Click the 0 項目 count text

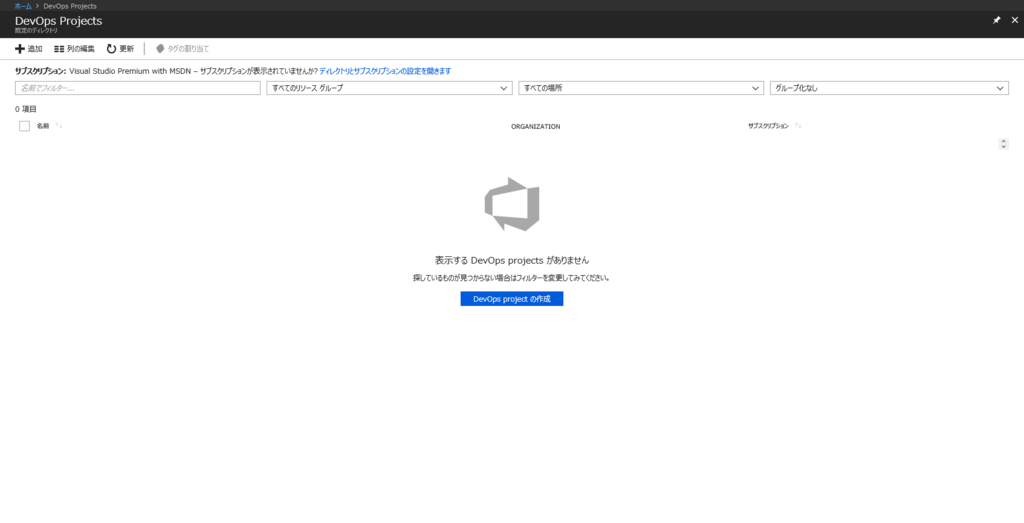click(x=26, y=110)
